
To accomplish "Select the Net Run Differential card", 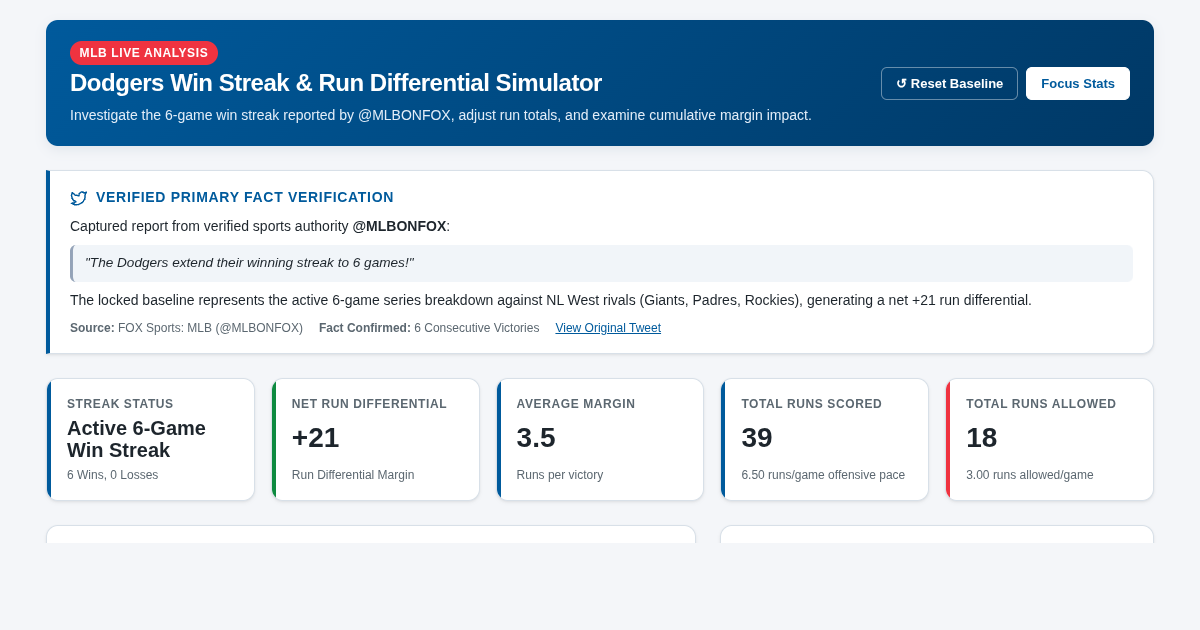I will 375,440.
